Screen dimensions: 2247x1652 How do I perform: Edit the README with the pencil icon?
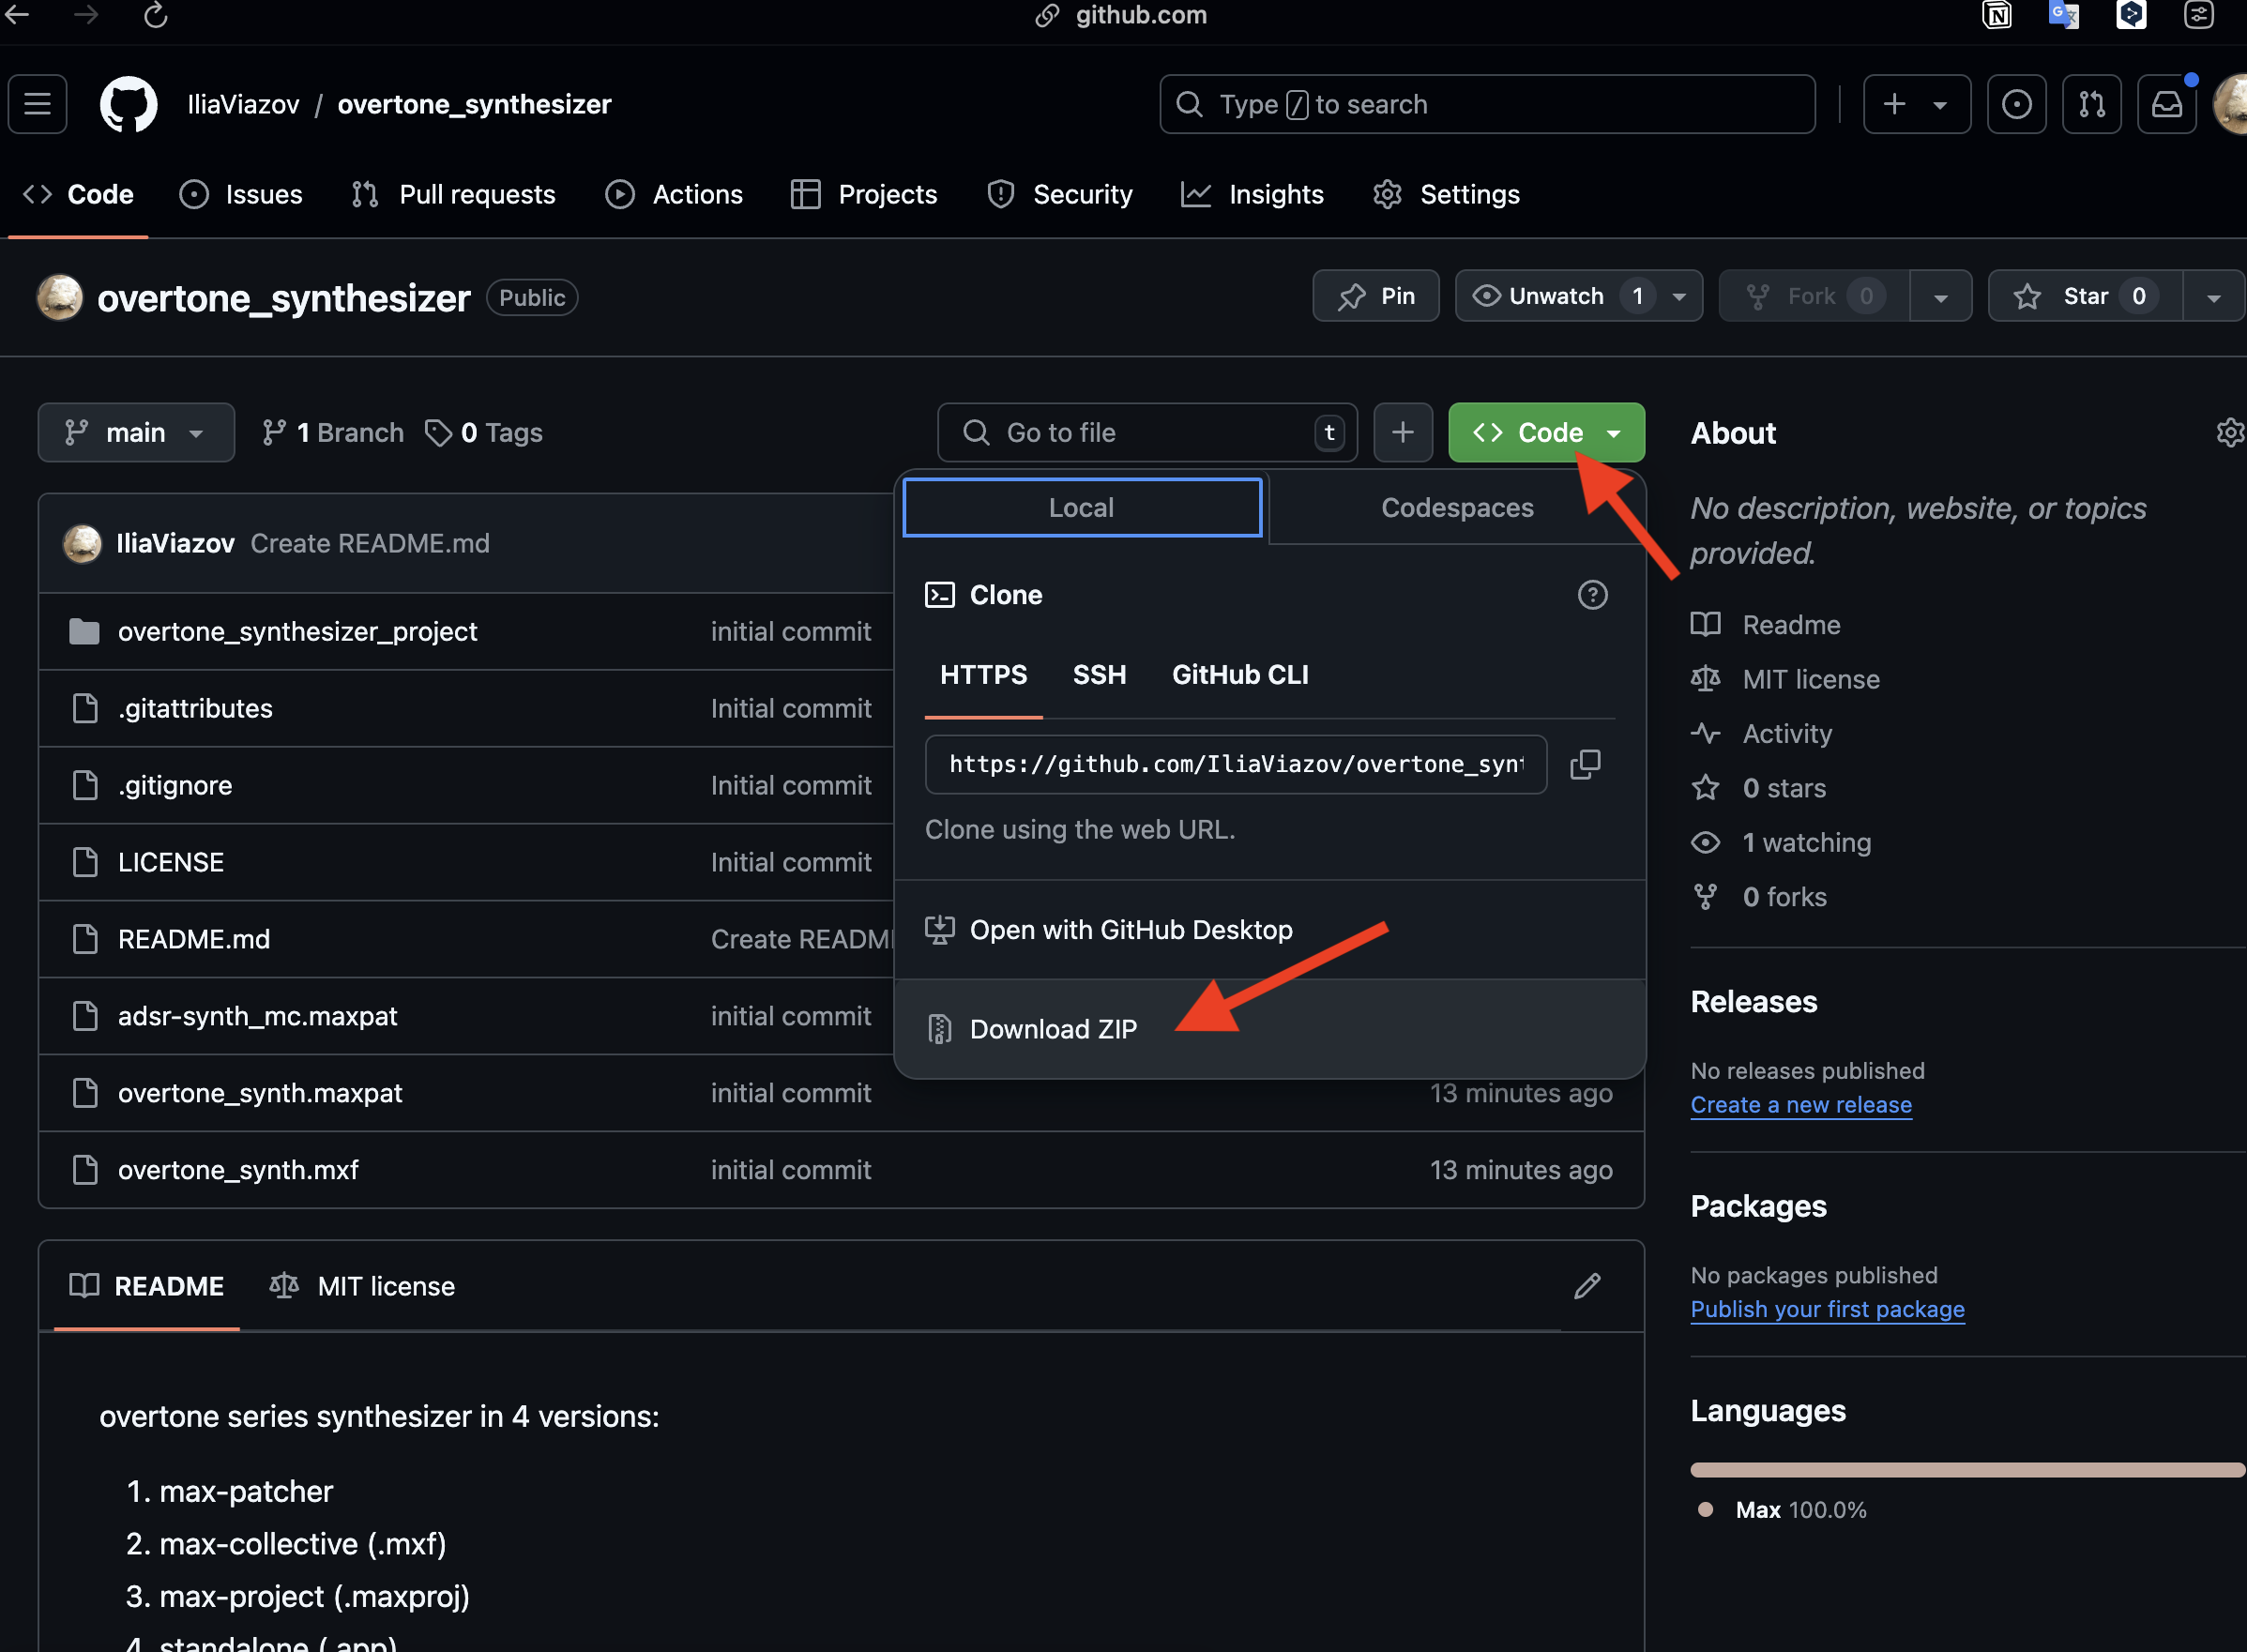1587,1286
